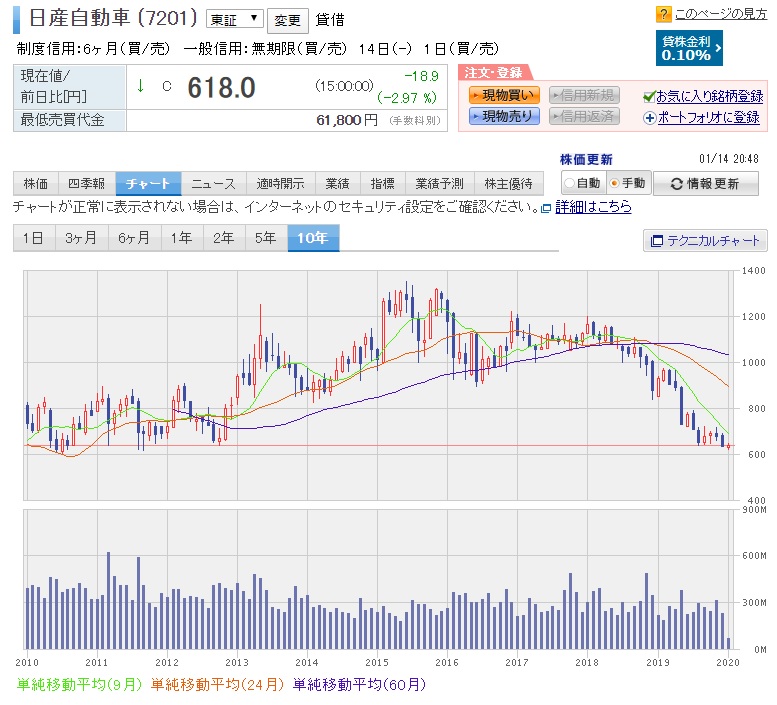This screenshot has width=777, height=705.
Task: Click the 61,800円 minimum trade amount
Action: click(x=347, y=120)
